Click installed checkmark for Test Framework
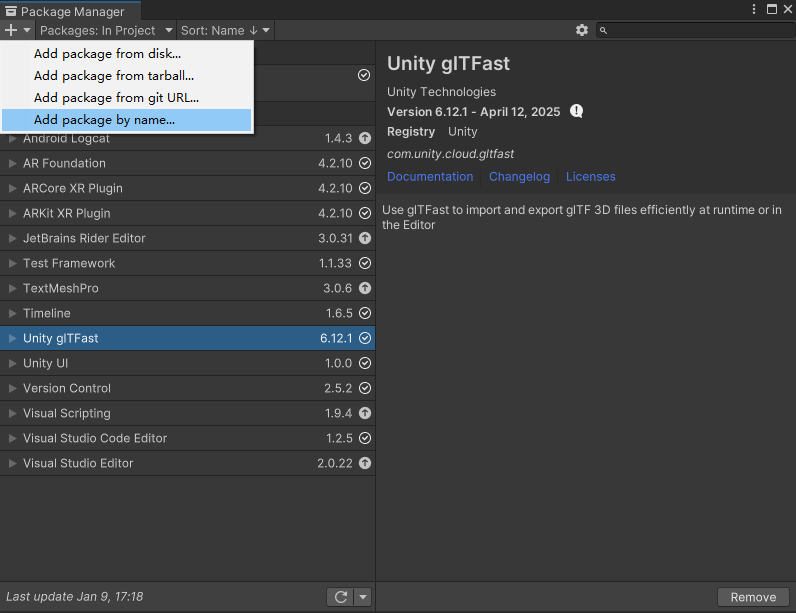This screenshot has width=796, height=613. point(365,263)
